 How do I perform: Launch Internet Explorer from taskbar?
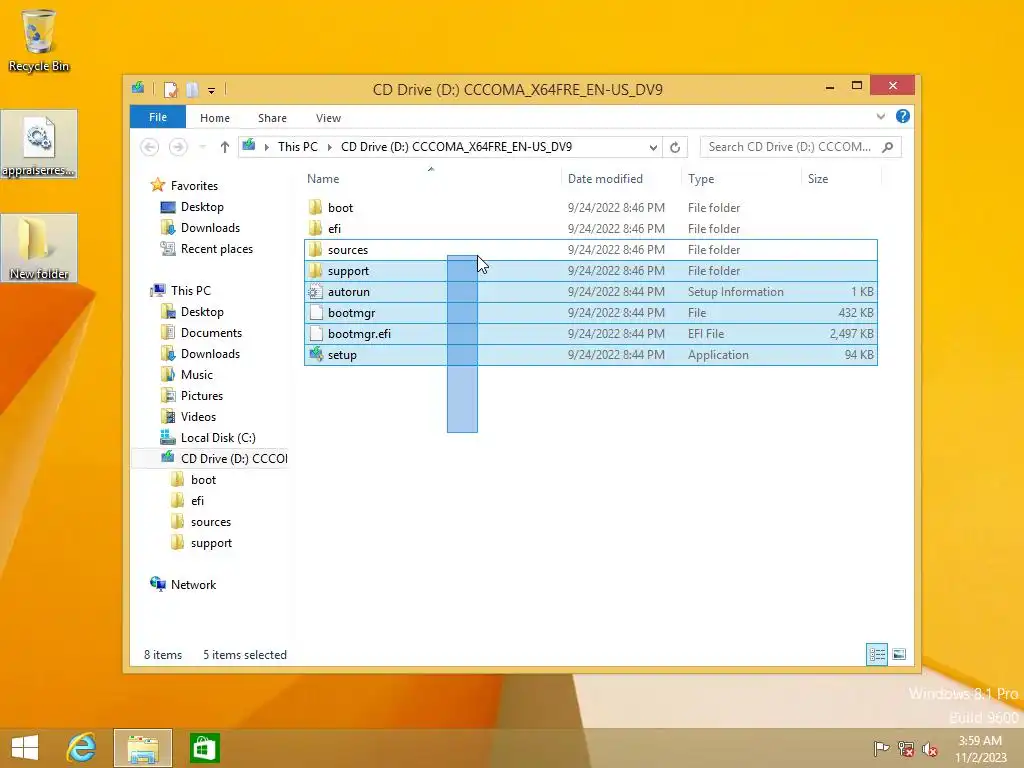point(82,748)
